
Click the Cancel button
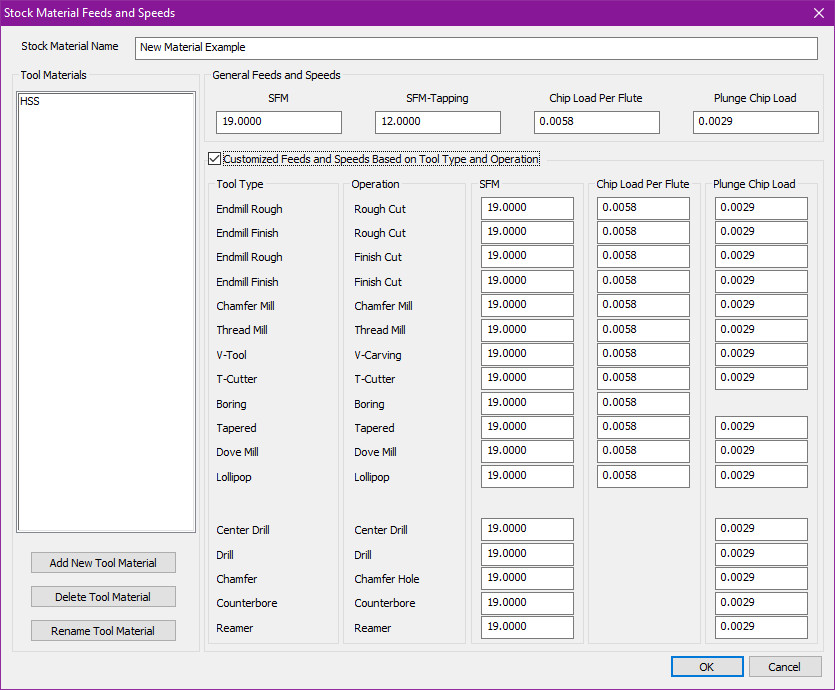click(785, 666)
